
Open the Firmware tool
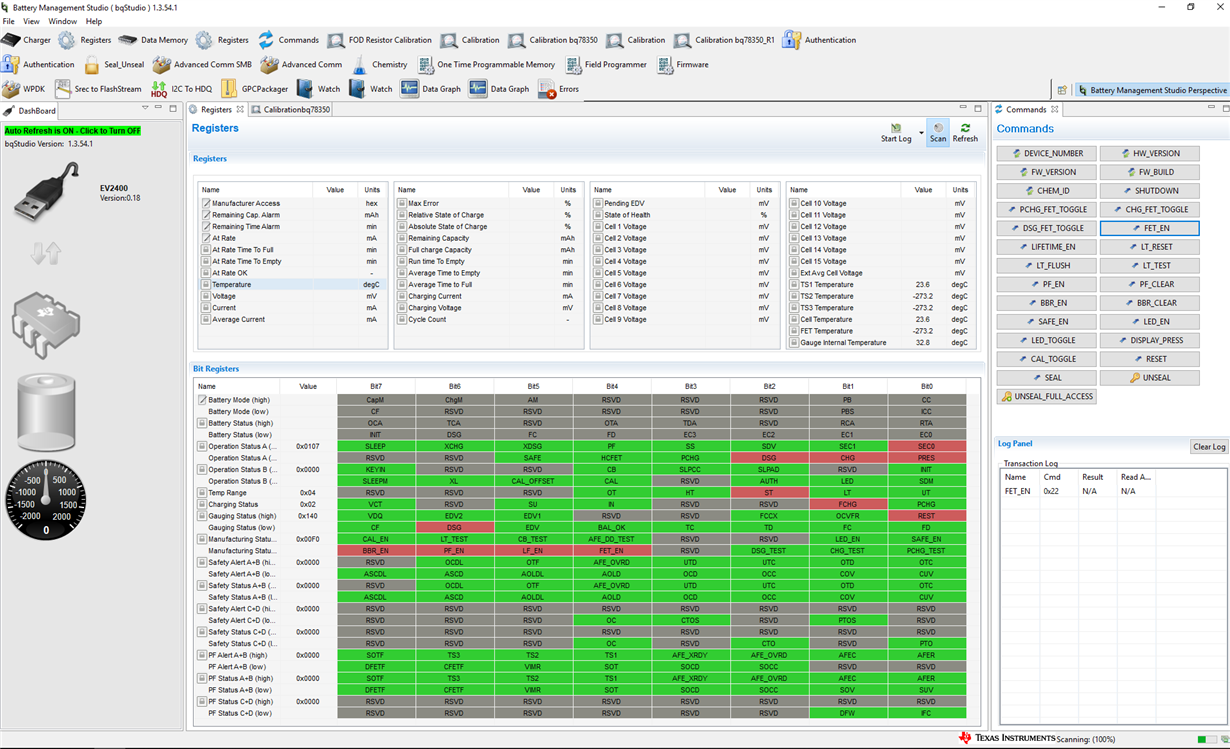pos(681,64)
